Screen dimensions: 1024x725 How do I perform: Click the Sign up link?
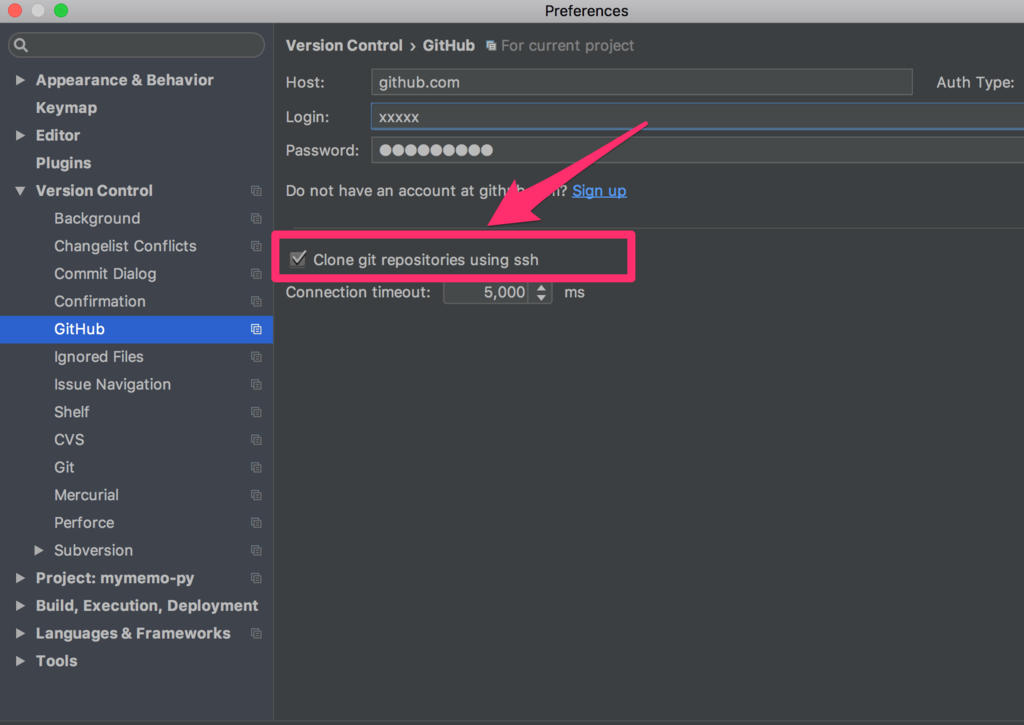599,191
